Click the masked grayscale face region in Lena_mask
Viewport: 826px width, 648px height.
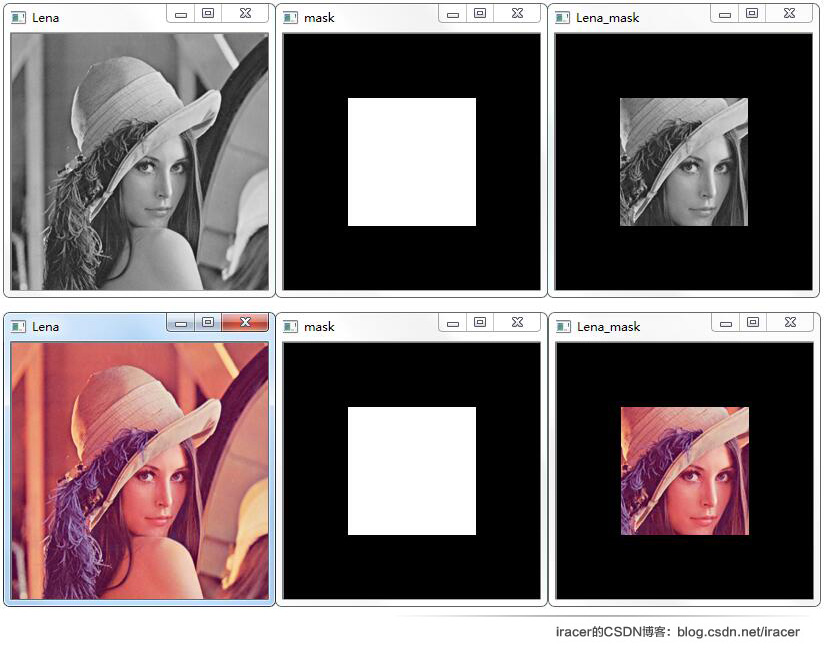pyautogui.click(x=684, y=162)
